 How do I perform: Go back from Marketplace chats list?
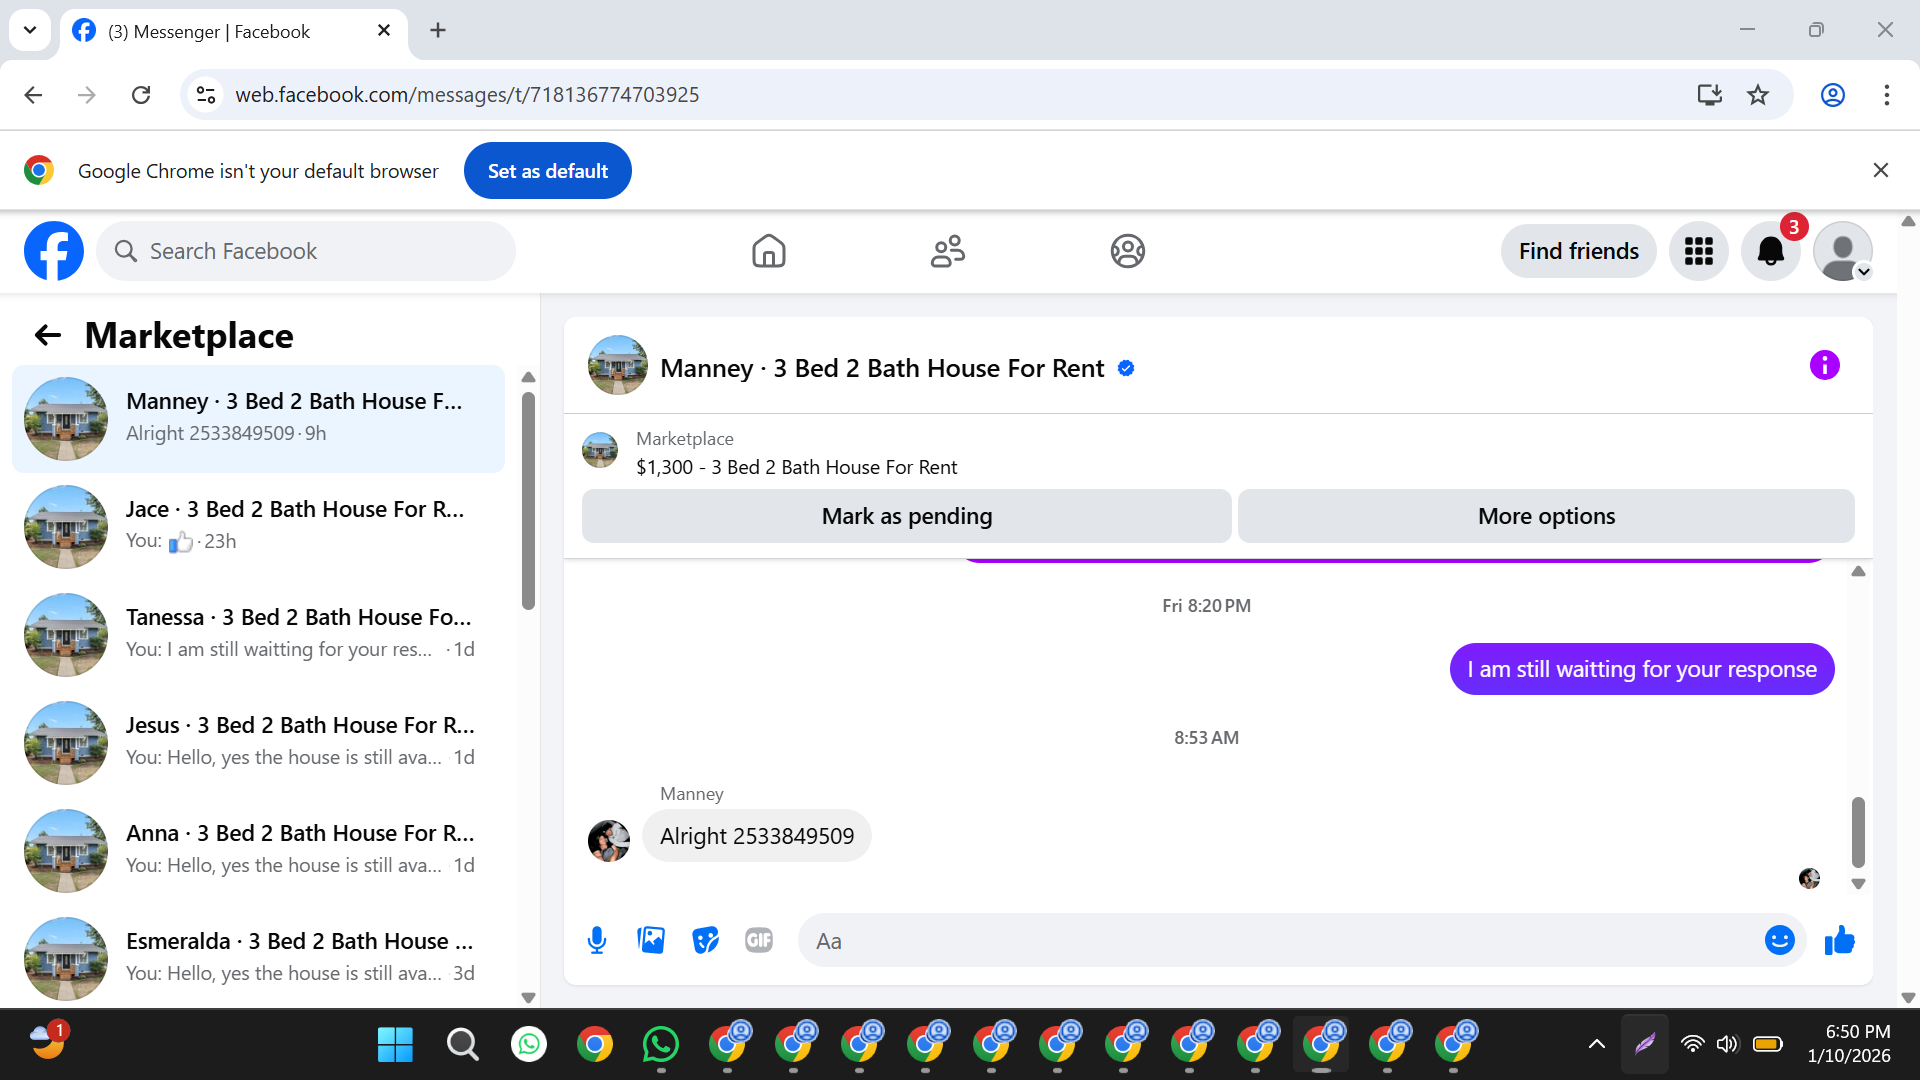click(x=48, y=336)
